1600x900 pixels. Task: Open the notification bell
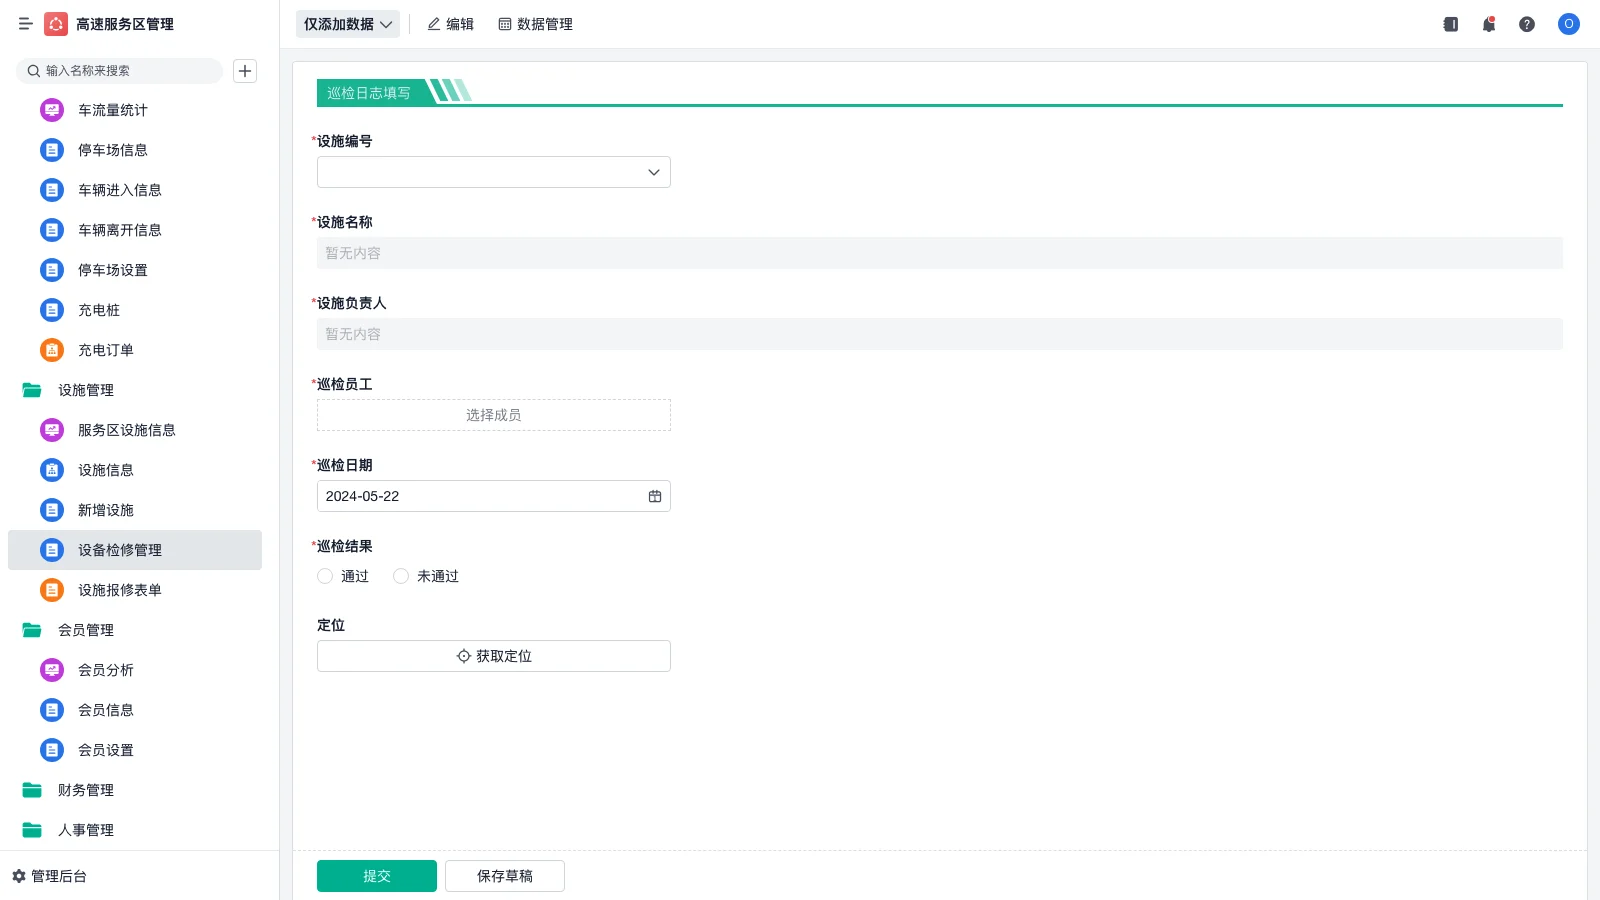click(x=1488, y=24)
